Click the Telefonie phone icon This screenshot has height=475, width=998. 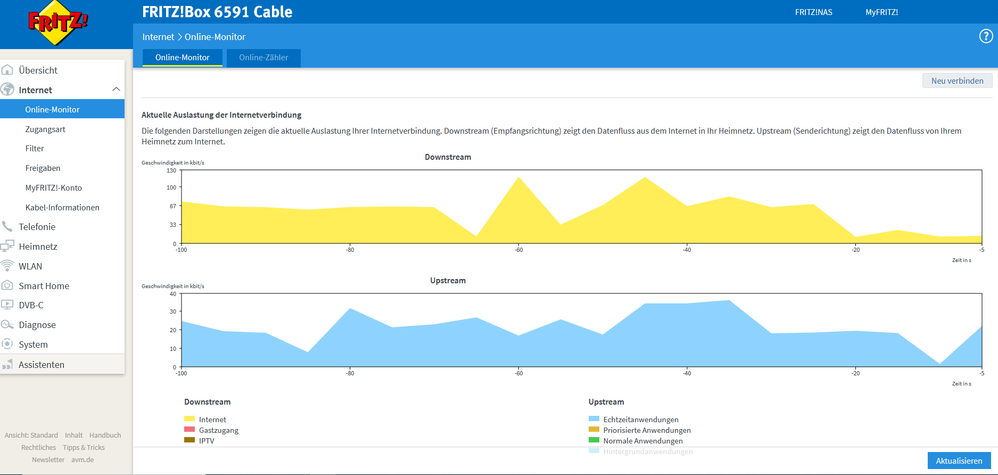tap(8, 227)
